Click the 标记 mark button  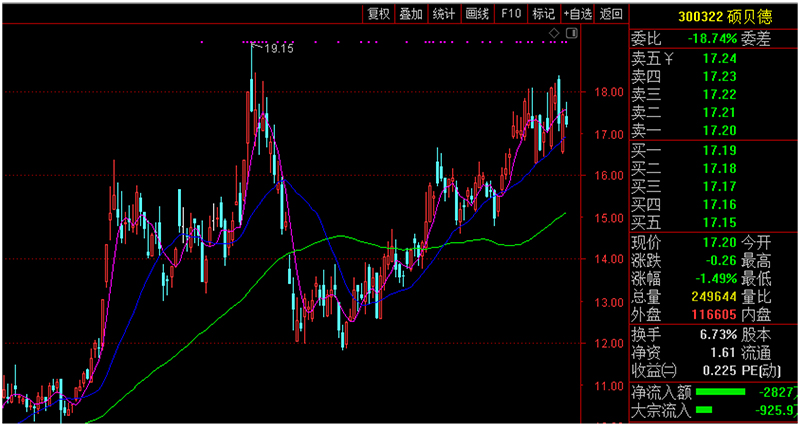coord(543,14)
